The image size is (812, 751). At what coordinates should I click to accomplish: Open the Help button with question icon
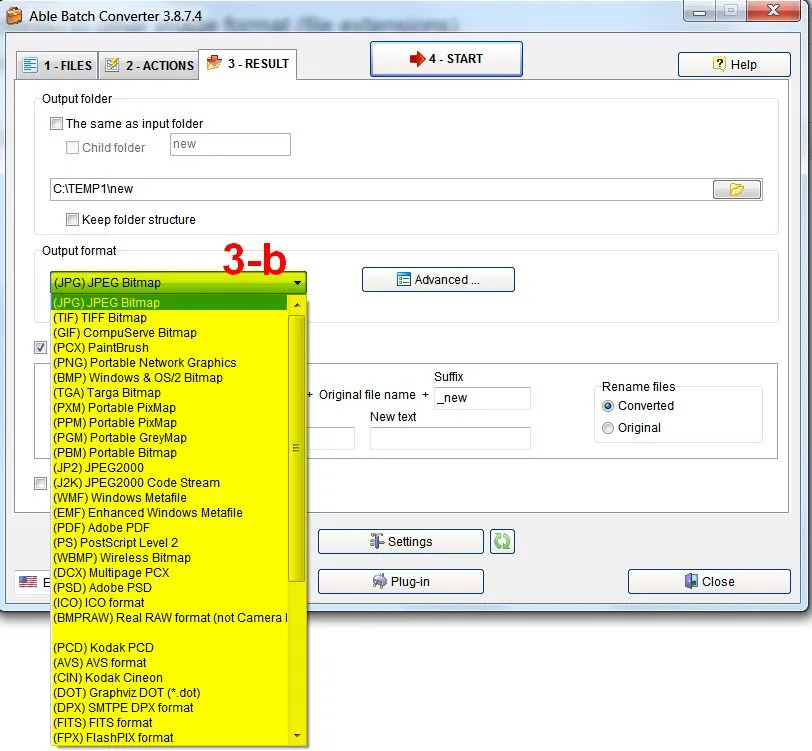(x=733, y=64)
